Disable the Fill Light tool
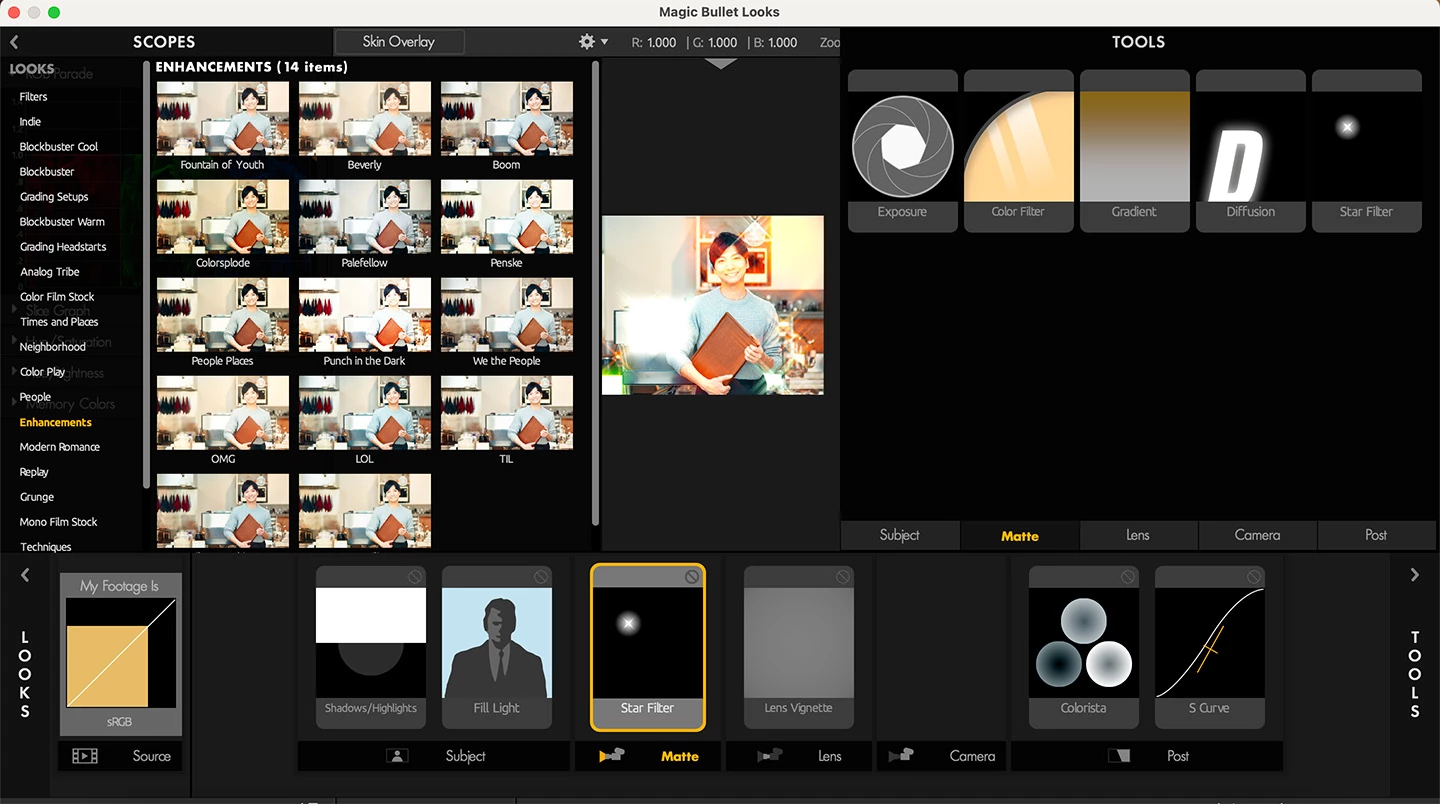The height and width of the screenshot is (804, 1440). [x=540, y=577]
